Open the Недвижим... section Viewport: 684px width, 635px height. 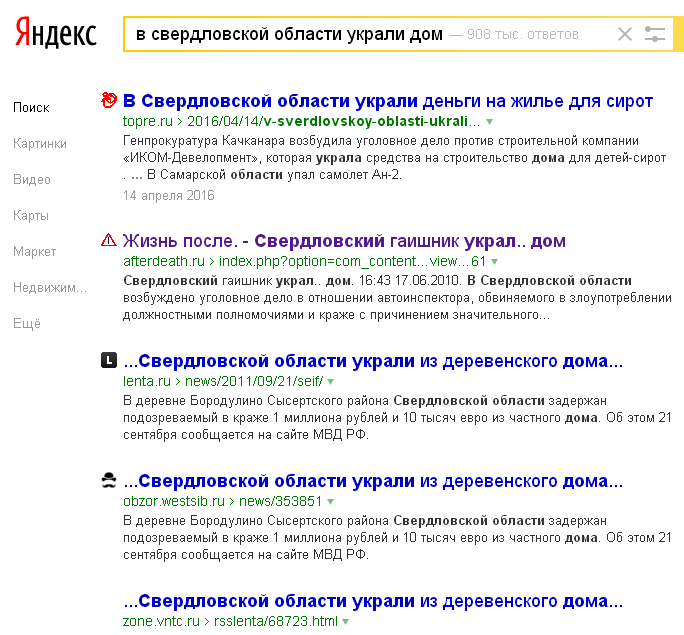[x=50, y=287]
